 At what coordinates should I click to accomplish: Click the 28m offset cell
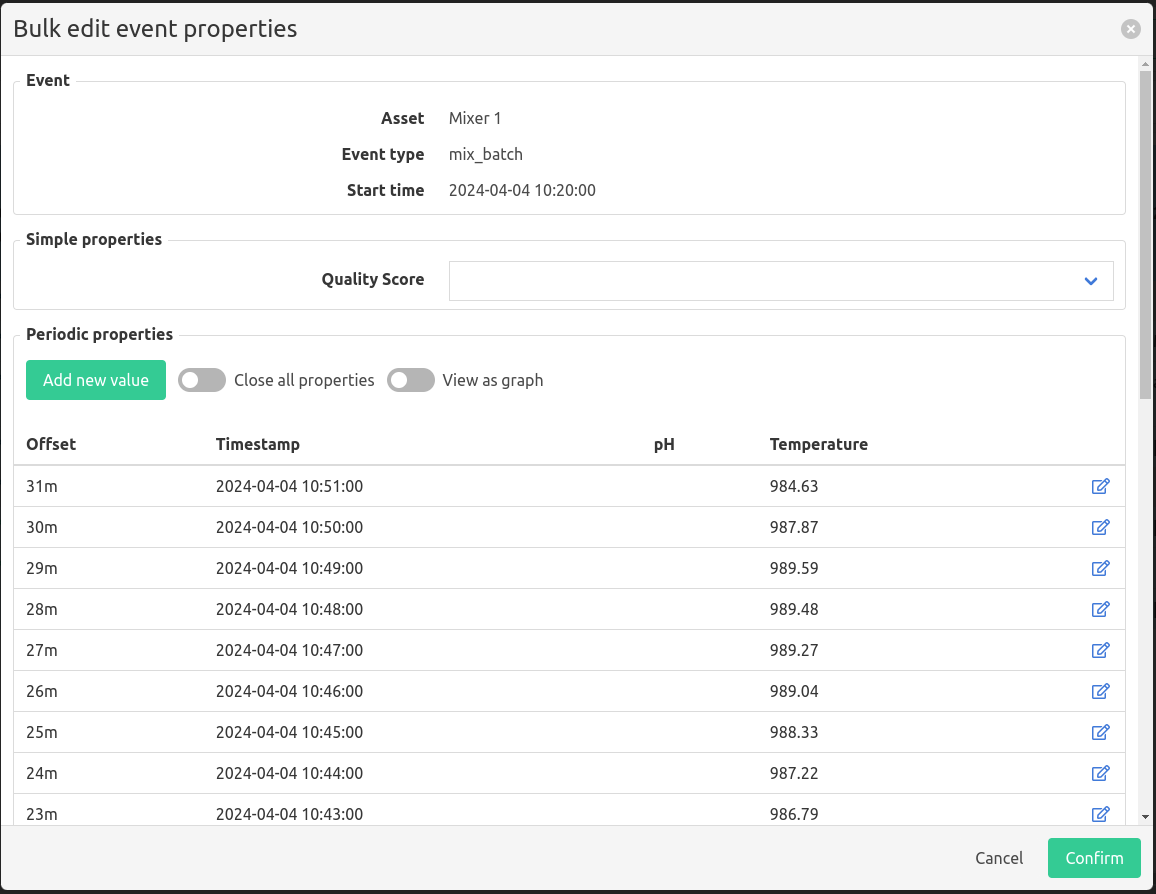(x=41, y=610)
